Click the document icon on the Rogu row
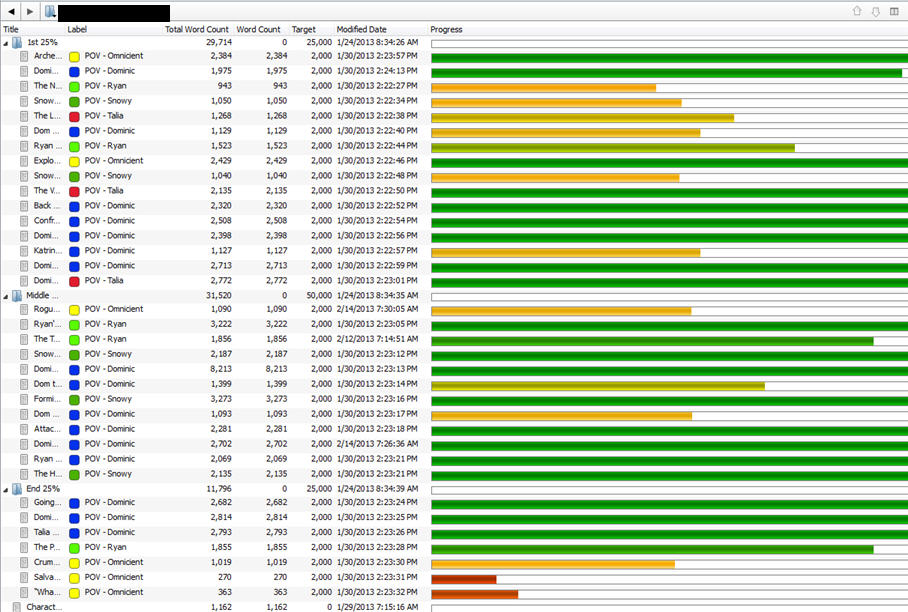The height and width of the screenshot is (612, 908). pos(22,309)
